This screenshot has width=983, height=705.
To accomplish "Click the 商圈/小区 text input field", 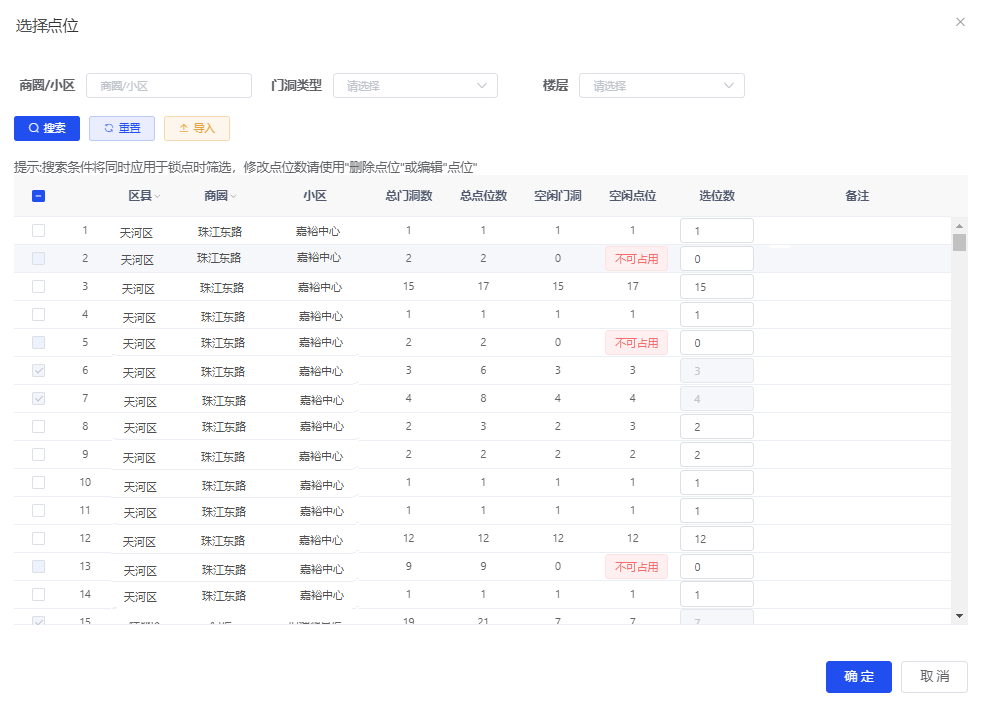I will [x=169, y=86].
